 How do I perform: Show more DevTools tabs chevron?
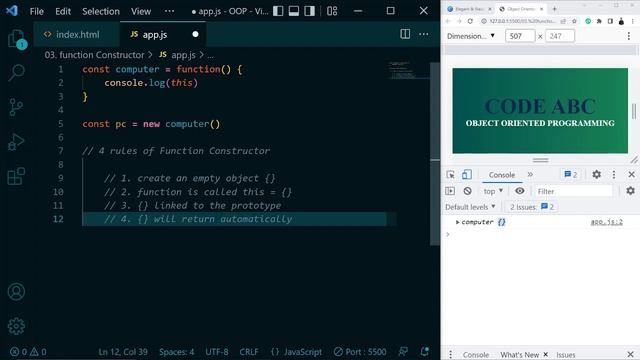pos(530,174)
